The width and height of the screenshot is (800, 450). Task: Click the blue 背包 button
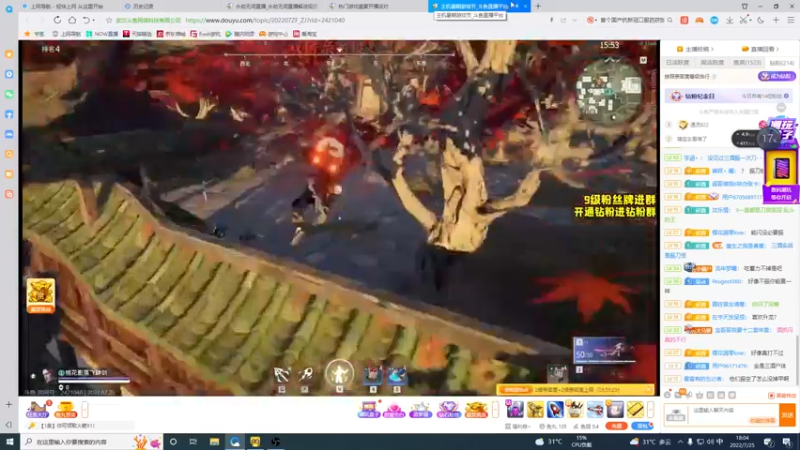pos(642,426)
